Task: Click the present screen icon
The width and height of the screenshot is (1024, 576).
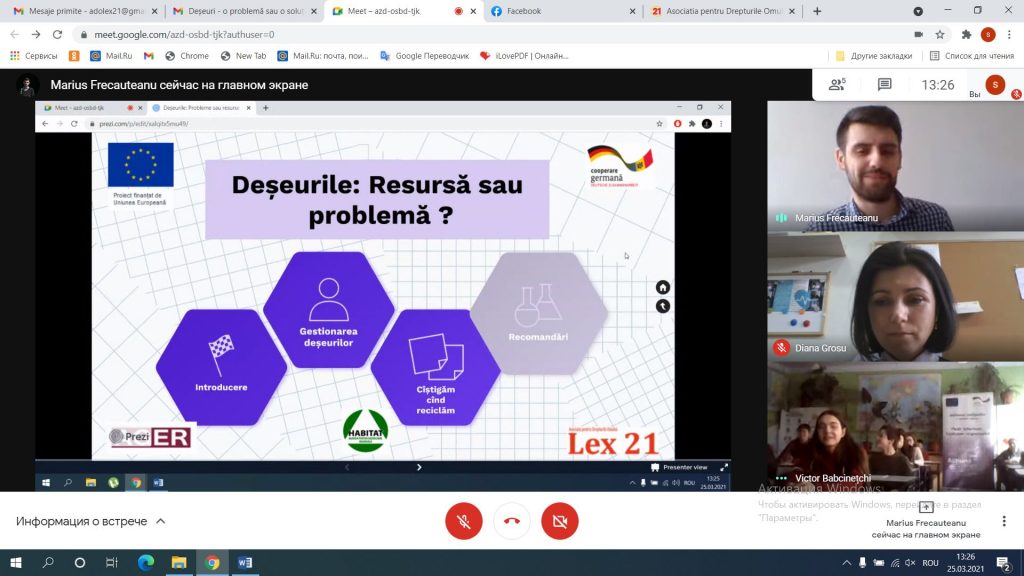Action: click(x=926, y=508)
